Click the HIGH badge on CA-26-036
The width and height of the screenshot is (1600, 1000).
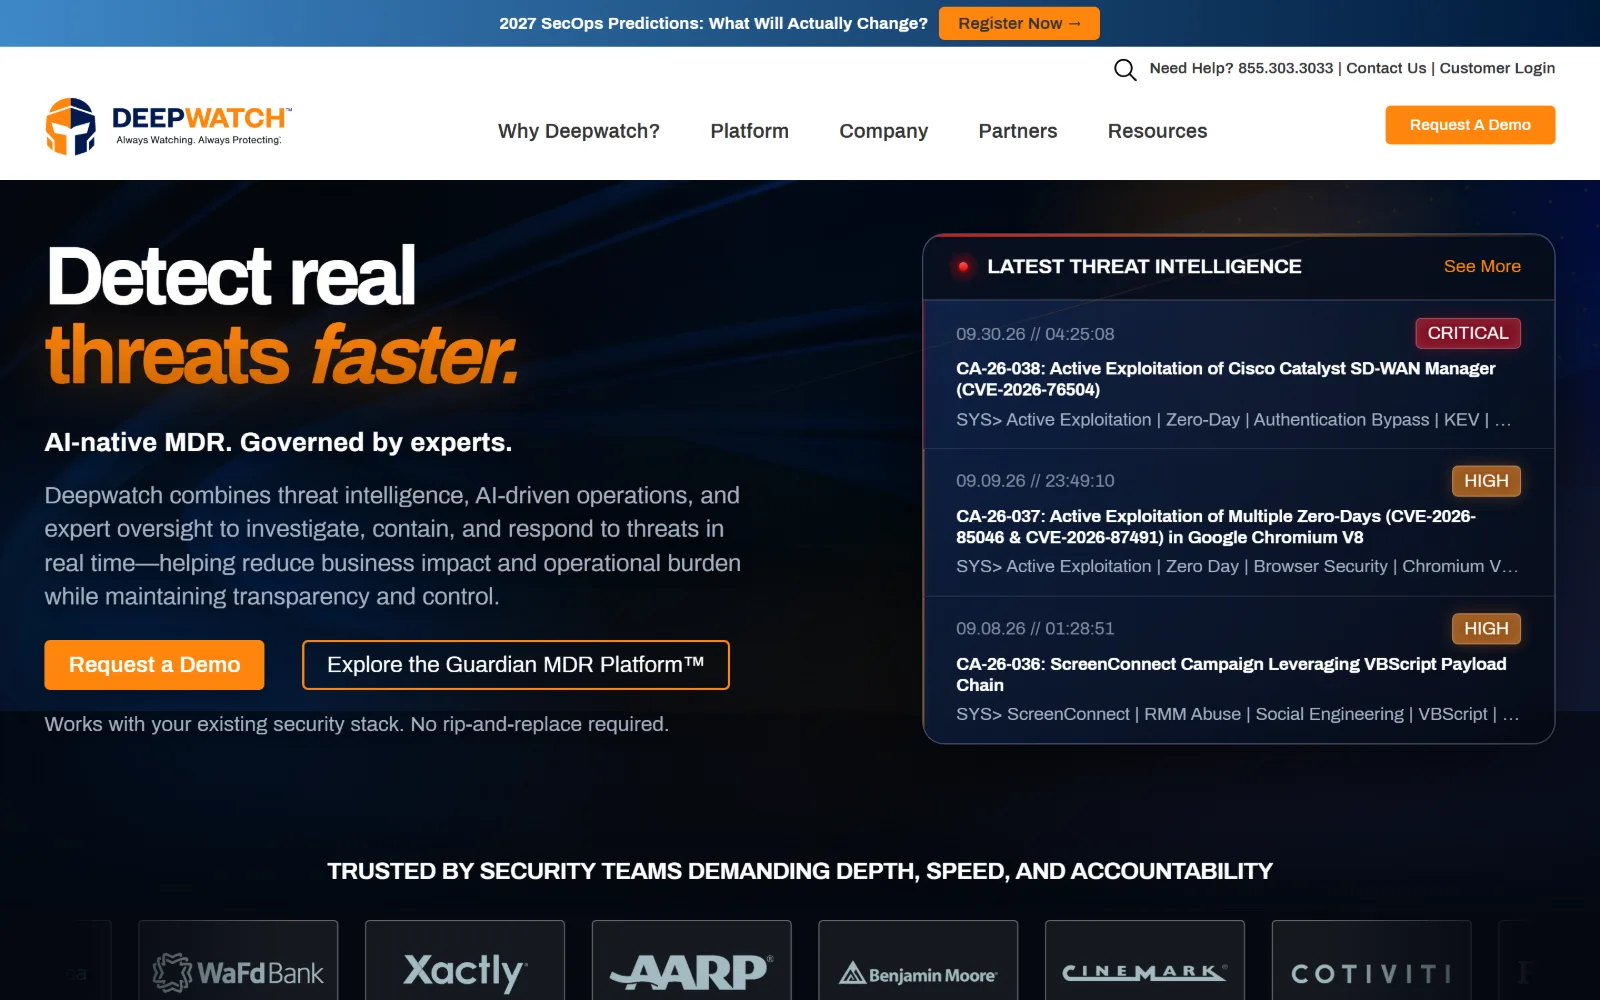point(1486,629)
